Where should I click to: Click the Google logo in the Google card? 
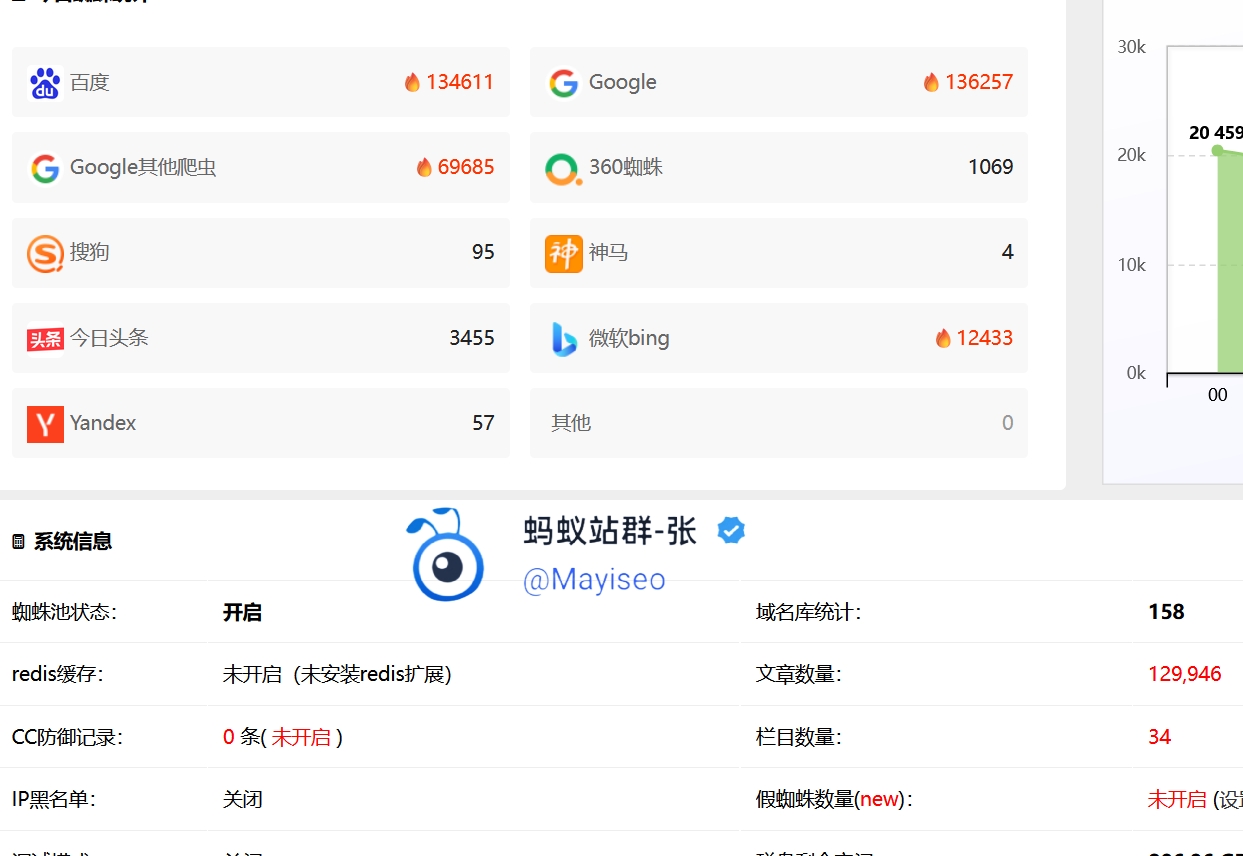pos(564,83)
